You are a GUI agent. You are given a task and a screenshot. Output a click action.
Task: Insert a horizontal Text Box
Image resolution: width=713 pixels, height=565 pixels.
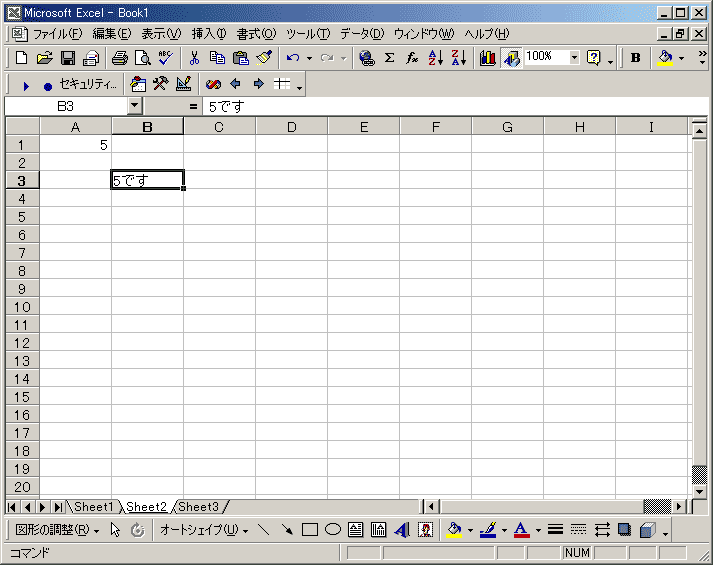tap(356, 530)
